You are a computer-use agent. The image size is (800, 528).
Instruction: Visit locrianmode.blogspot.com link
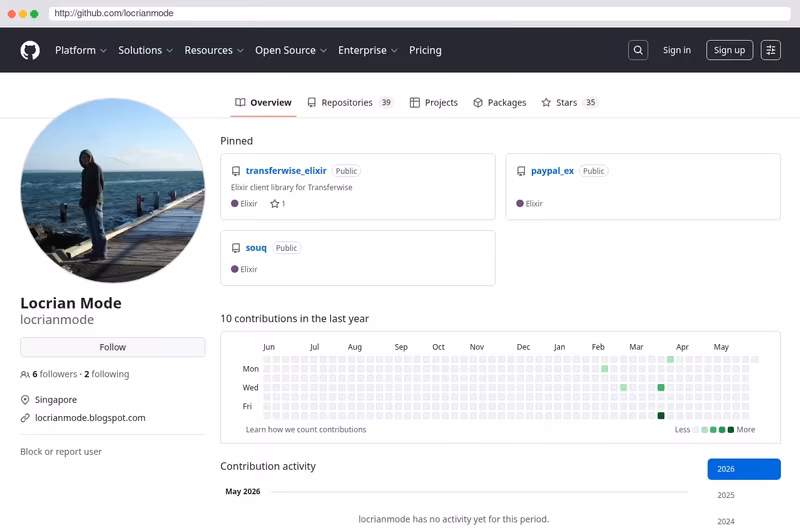[90, 418]
